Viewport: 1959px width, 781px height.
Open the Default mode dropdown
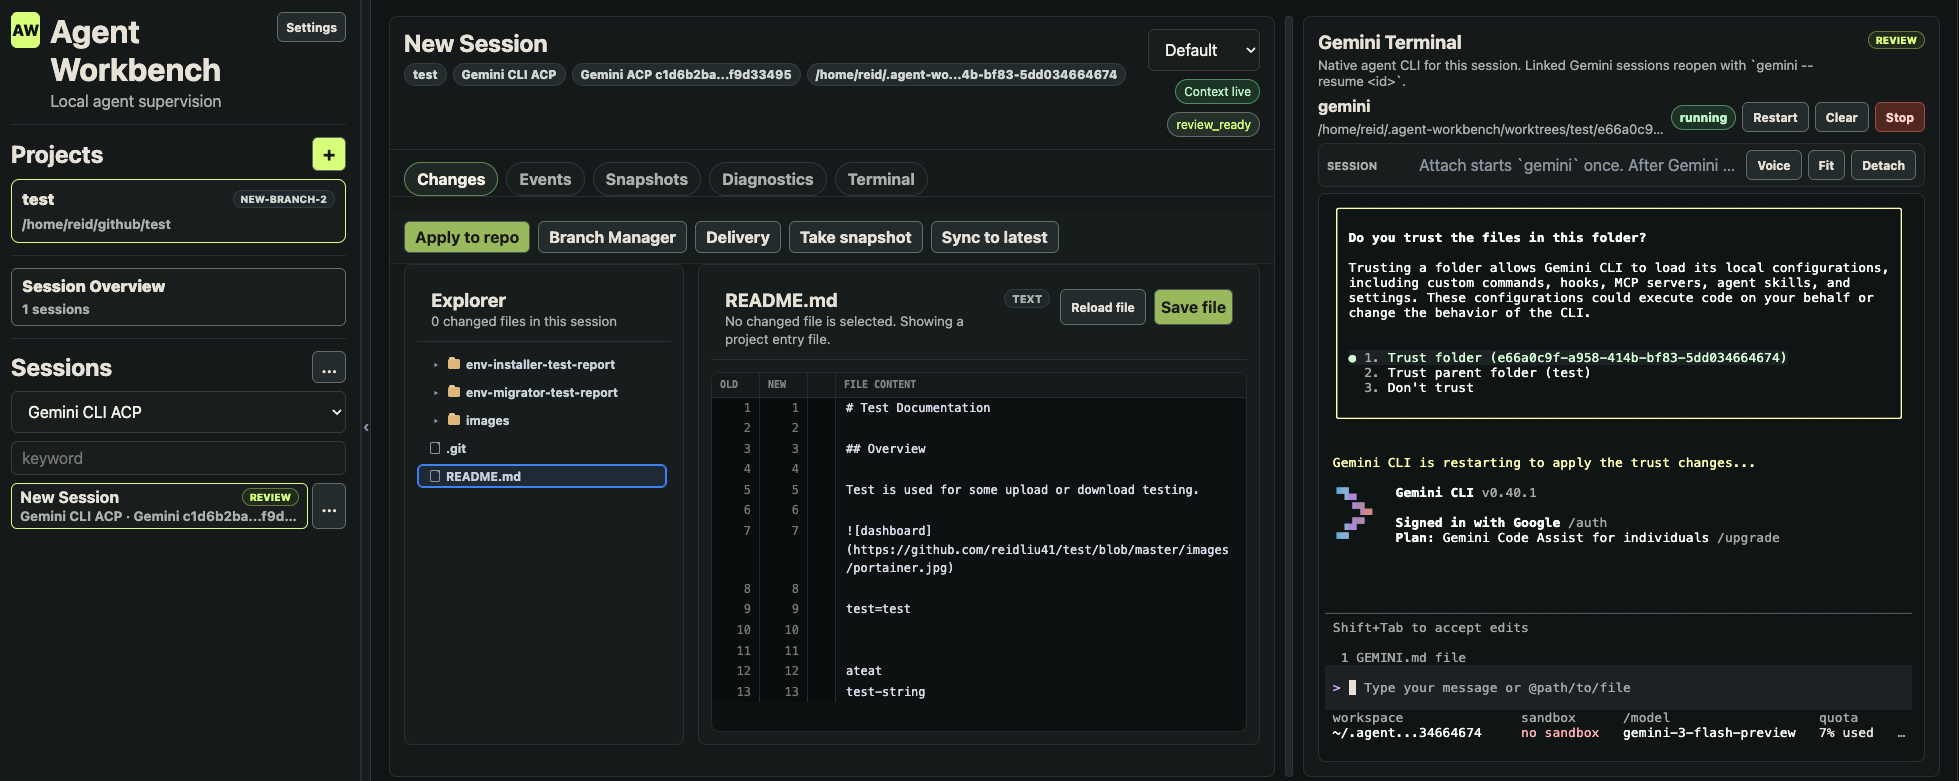[1204, 50]
